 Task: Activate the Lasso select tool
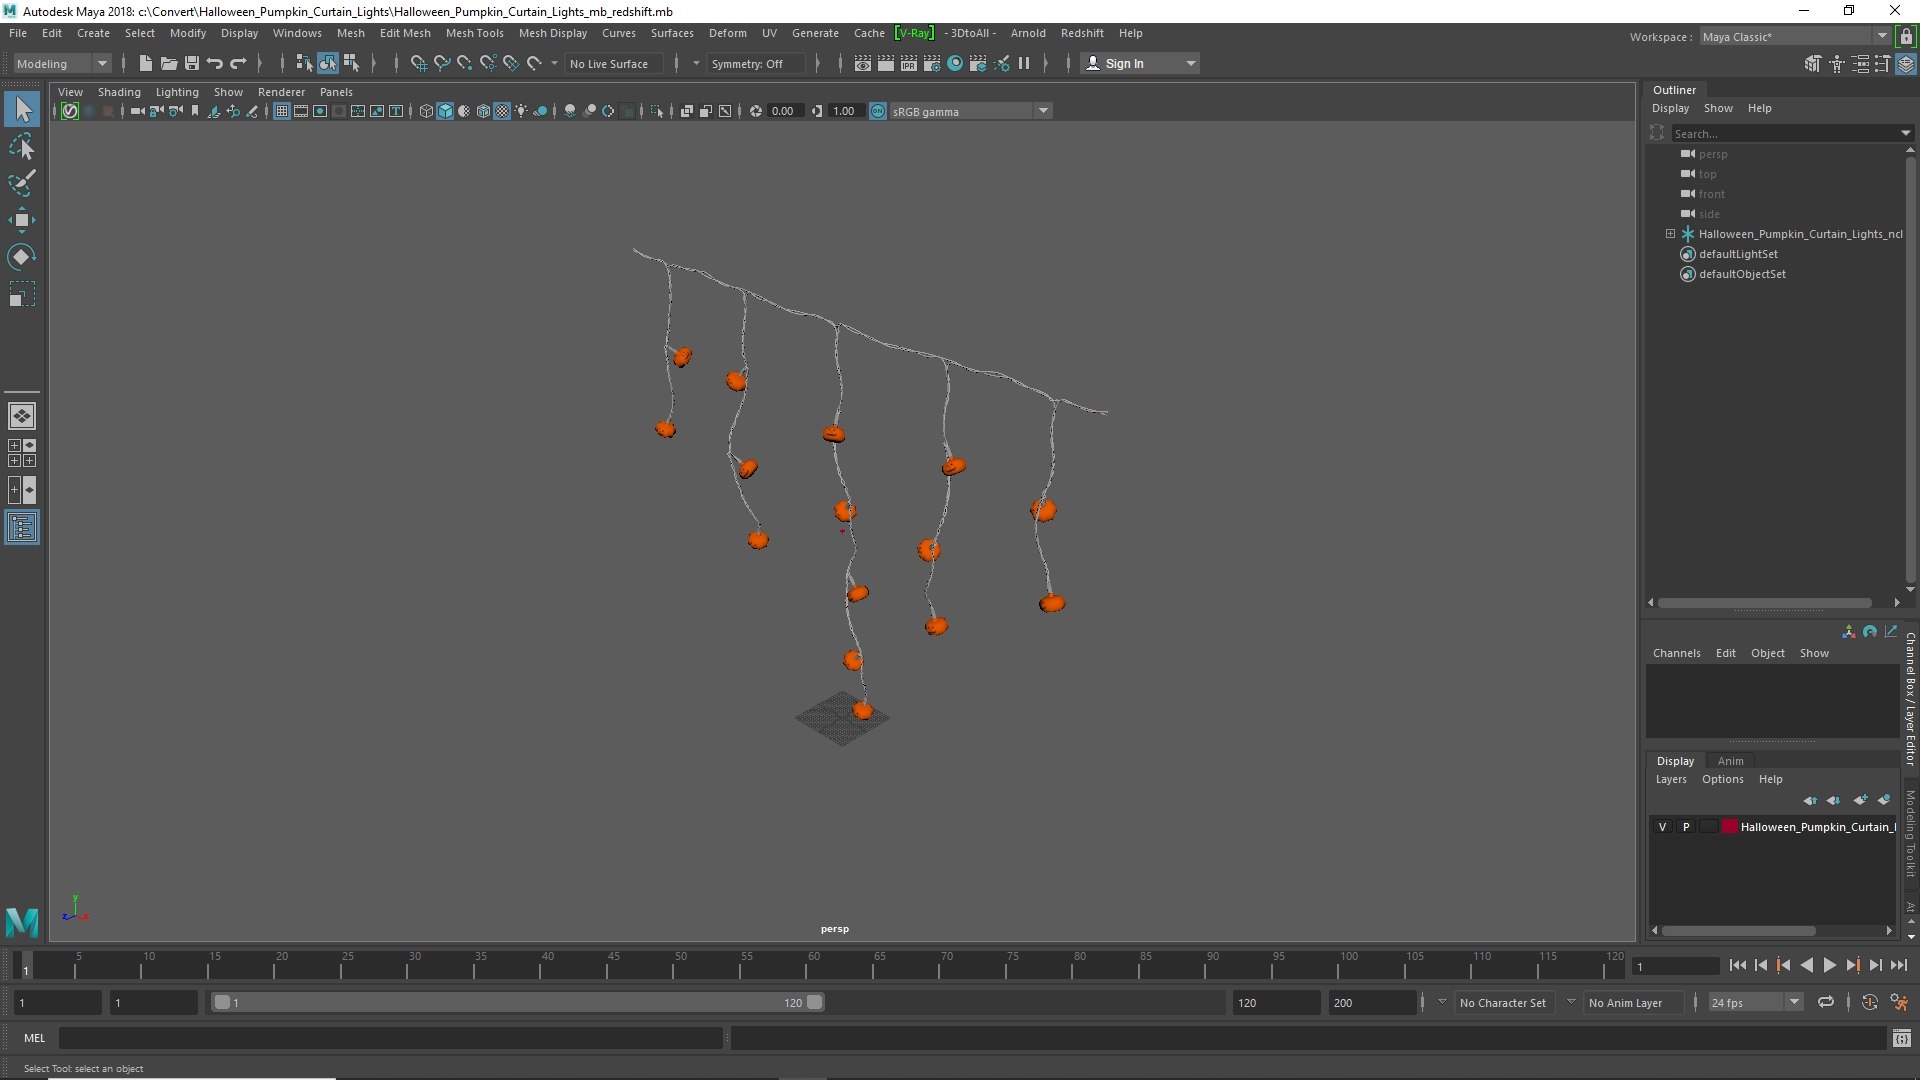point(22,147)
